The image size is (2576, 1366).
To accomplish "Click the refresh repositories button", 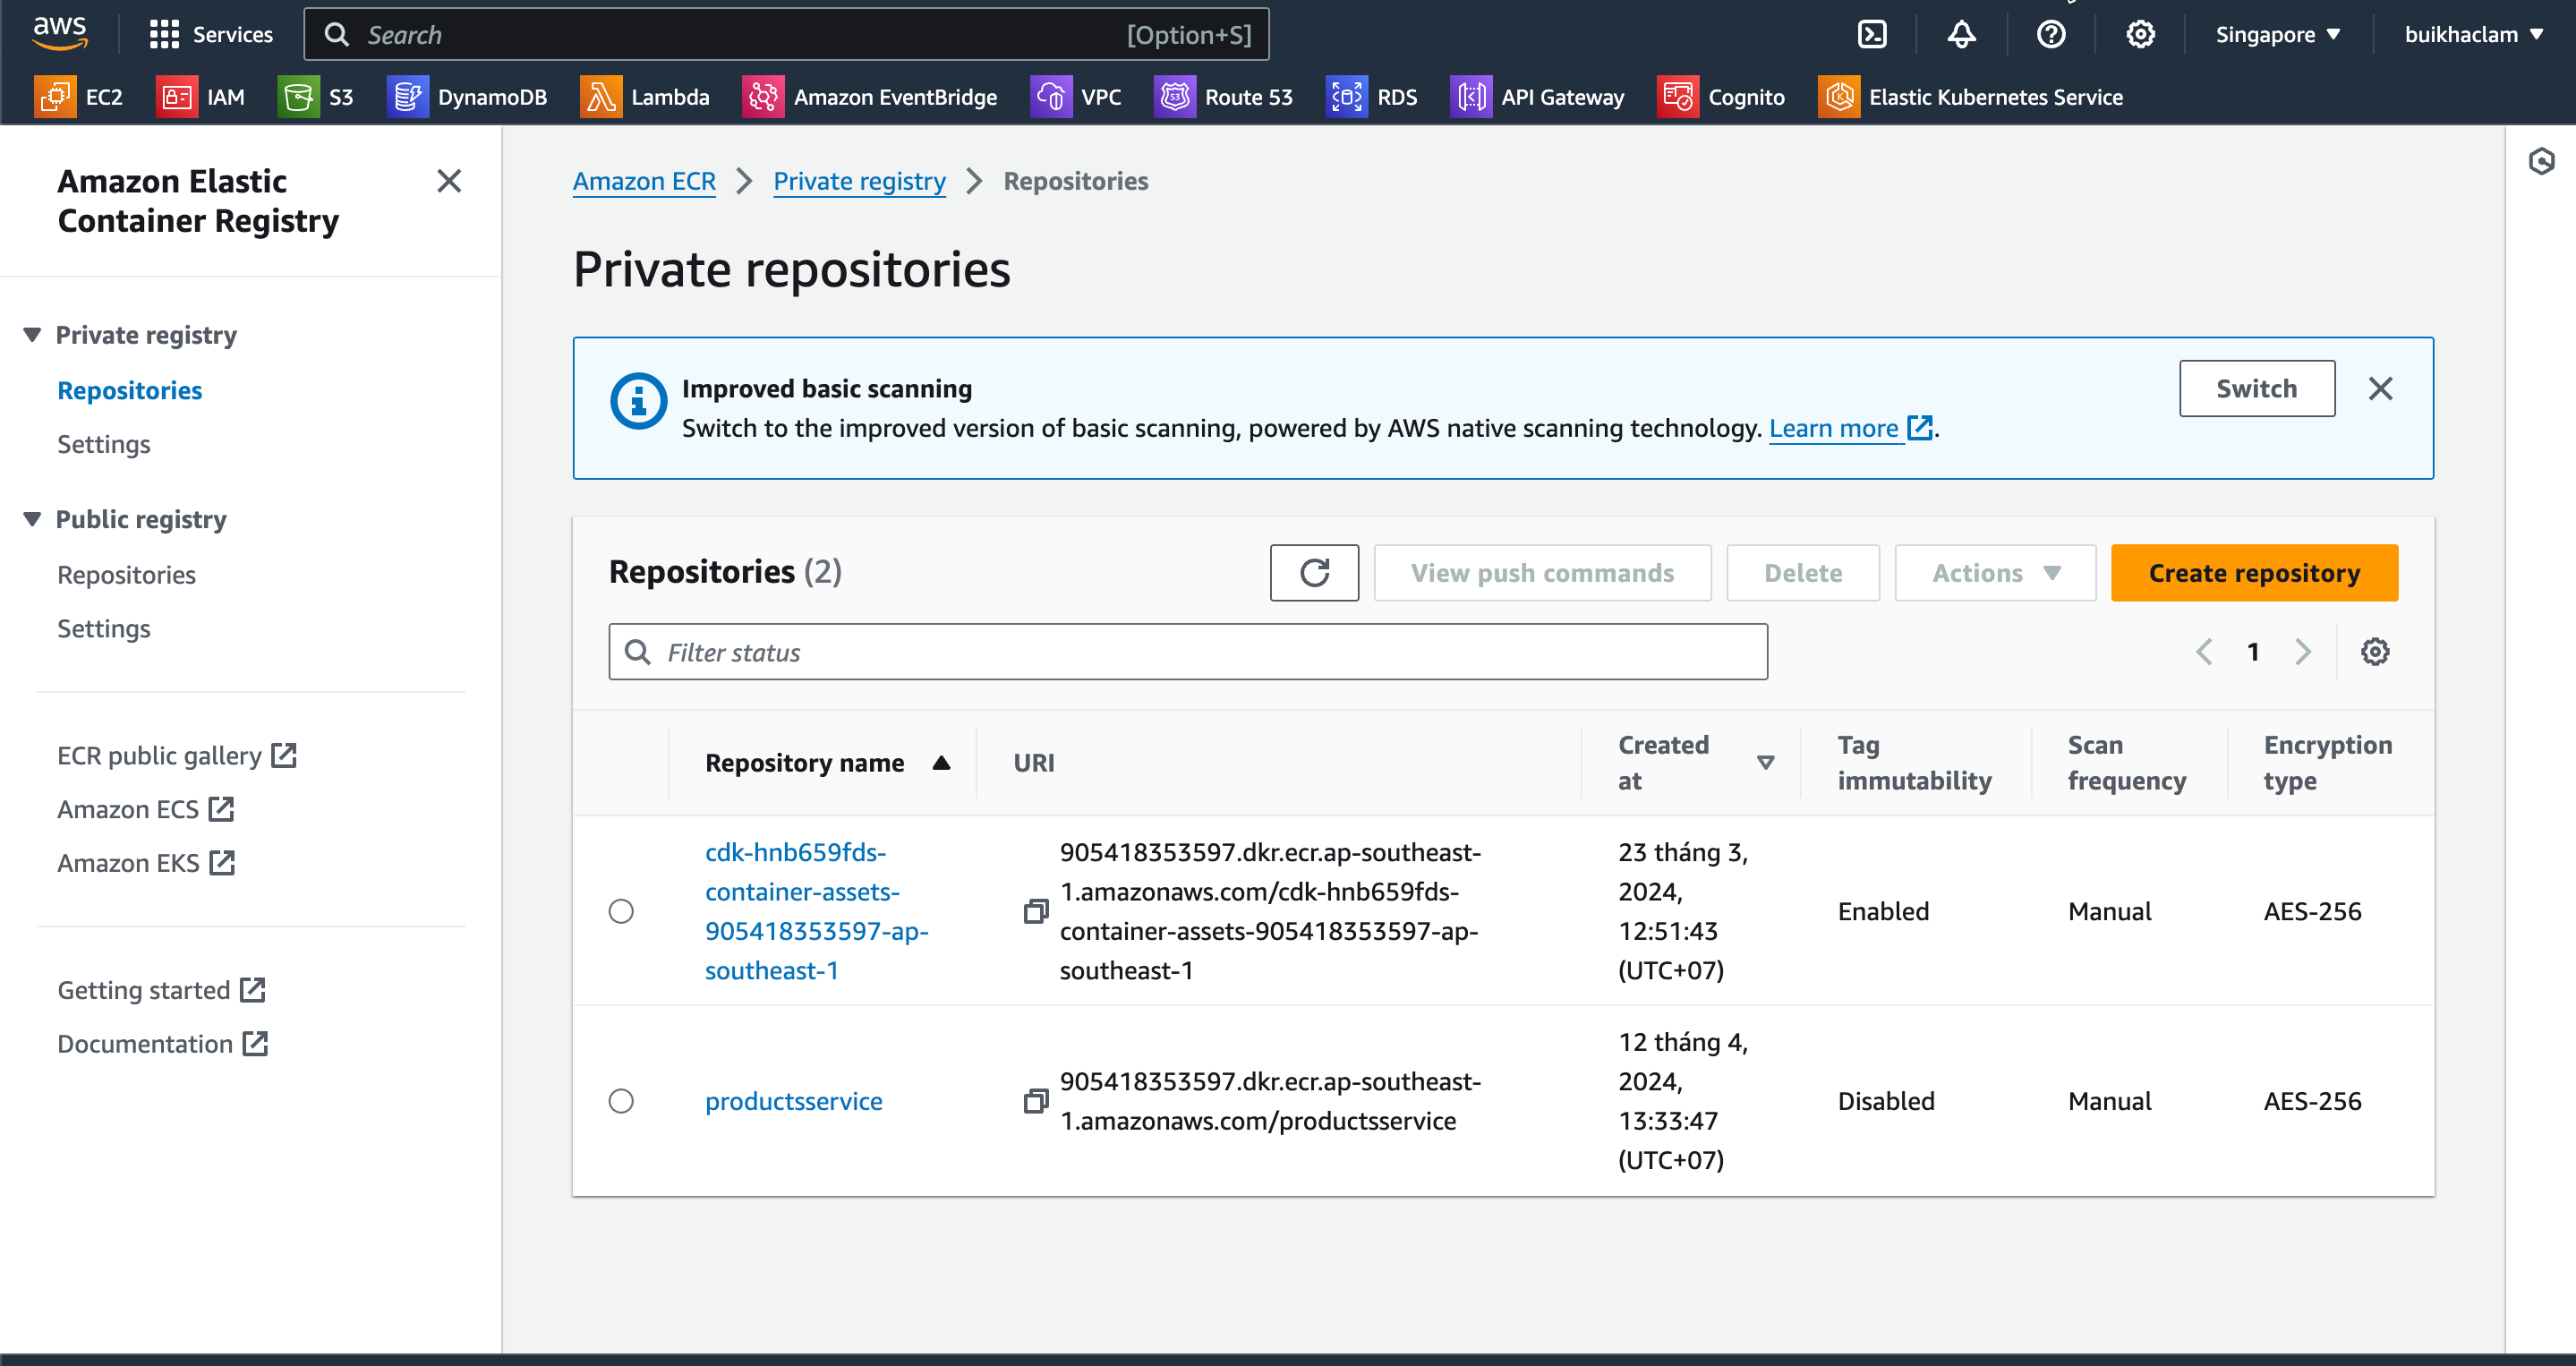I will pyautogui.click(x=1314, y=573).
